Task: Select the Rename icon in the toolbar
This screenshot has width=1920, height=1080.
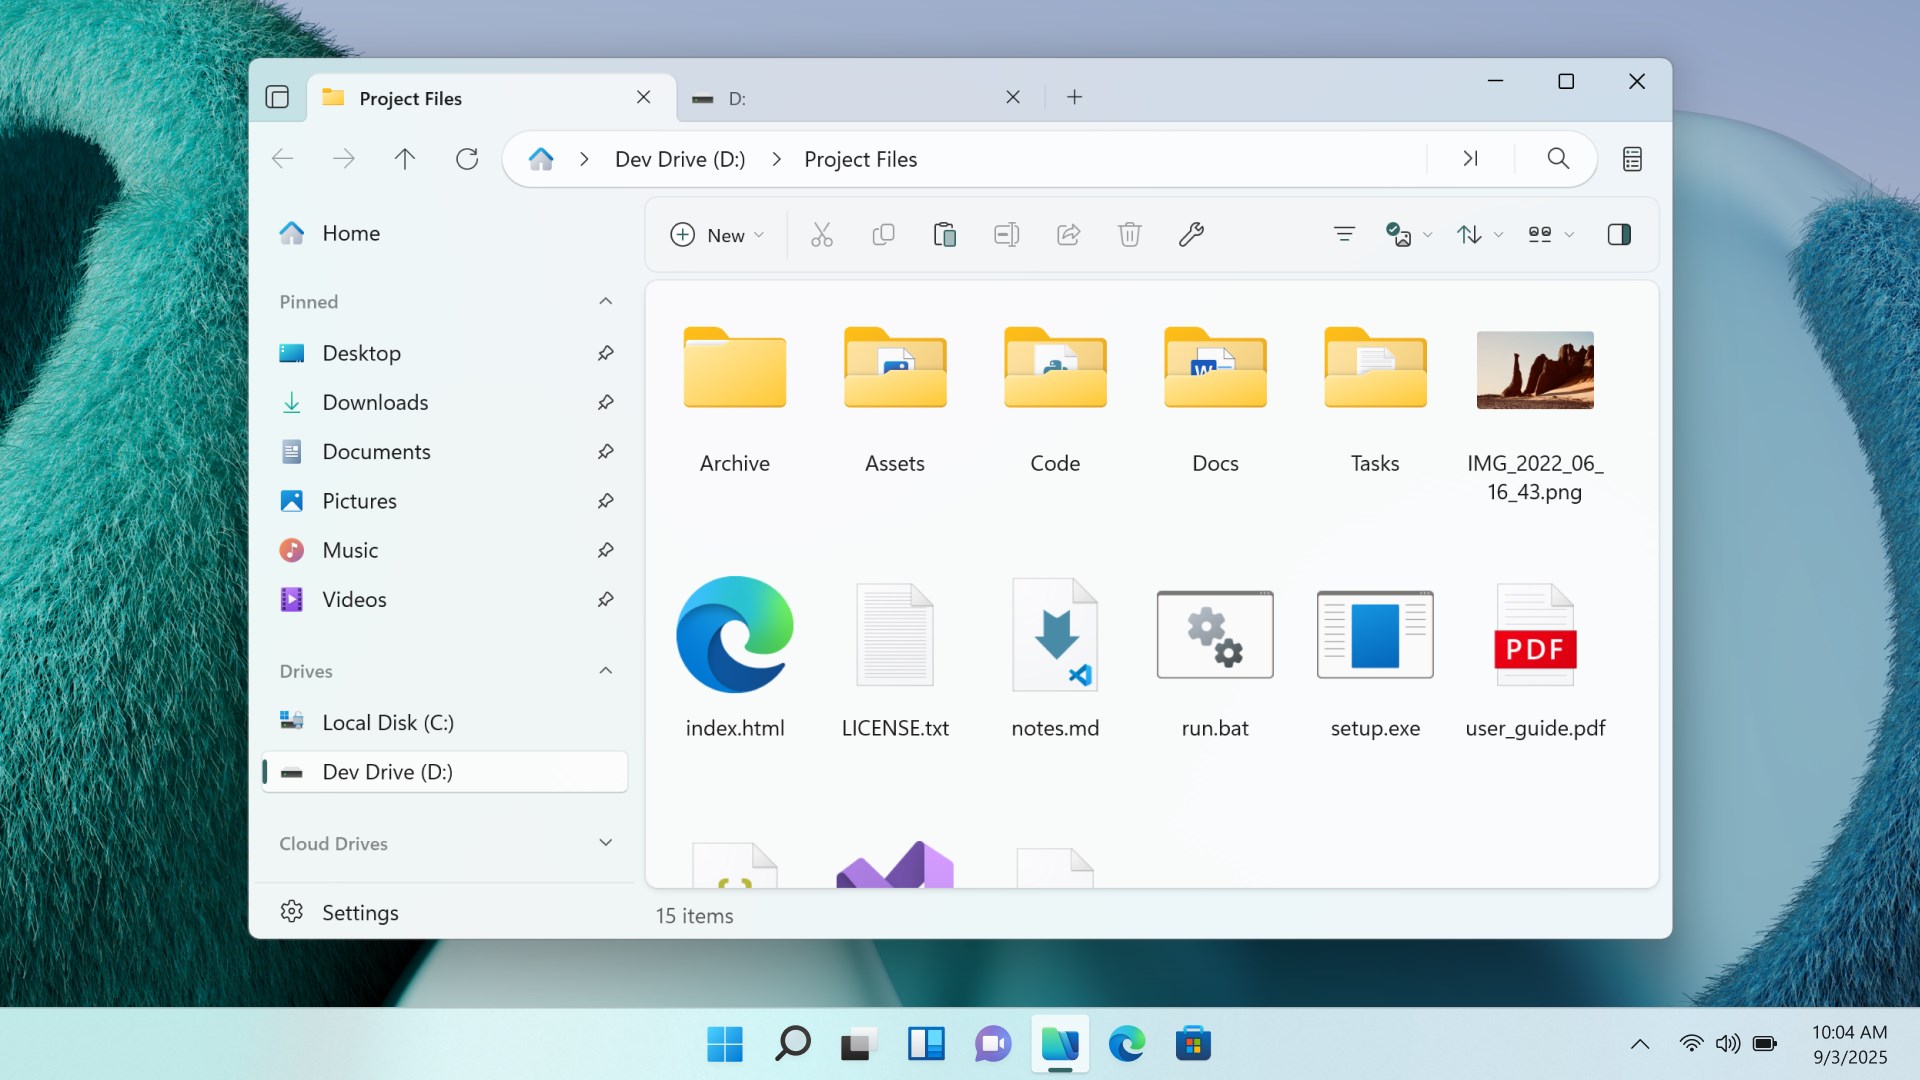Action: pyautogui.click(x=1006, y=234)
